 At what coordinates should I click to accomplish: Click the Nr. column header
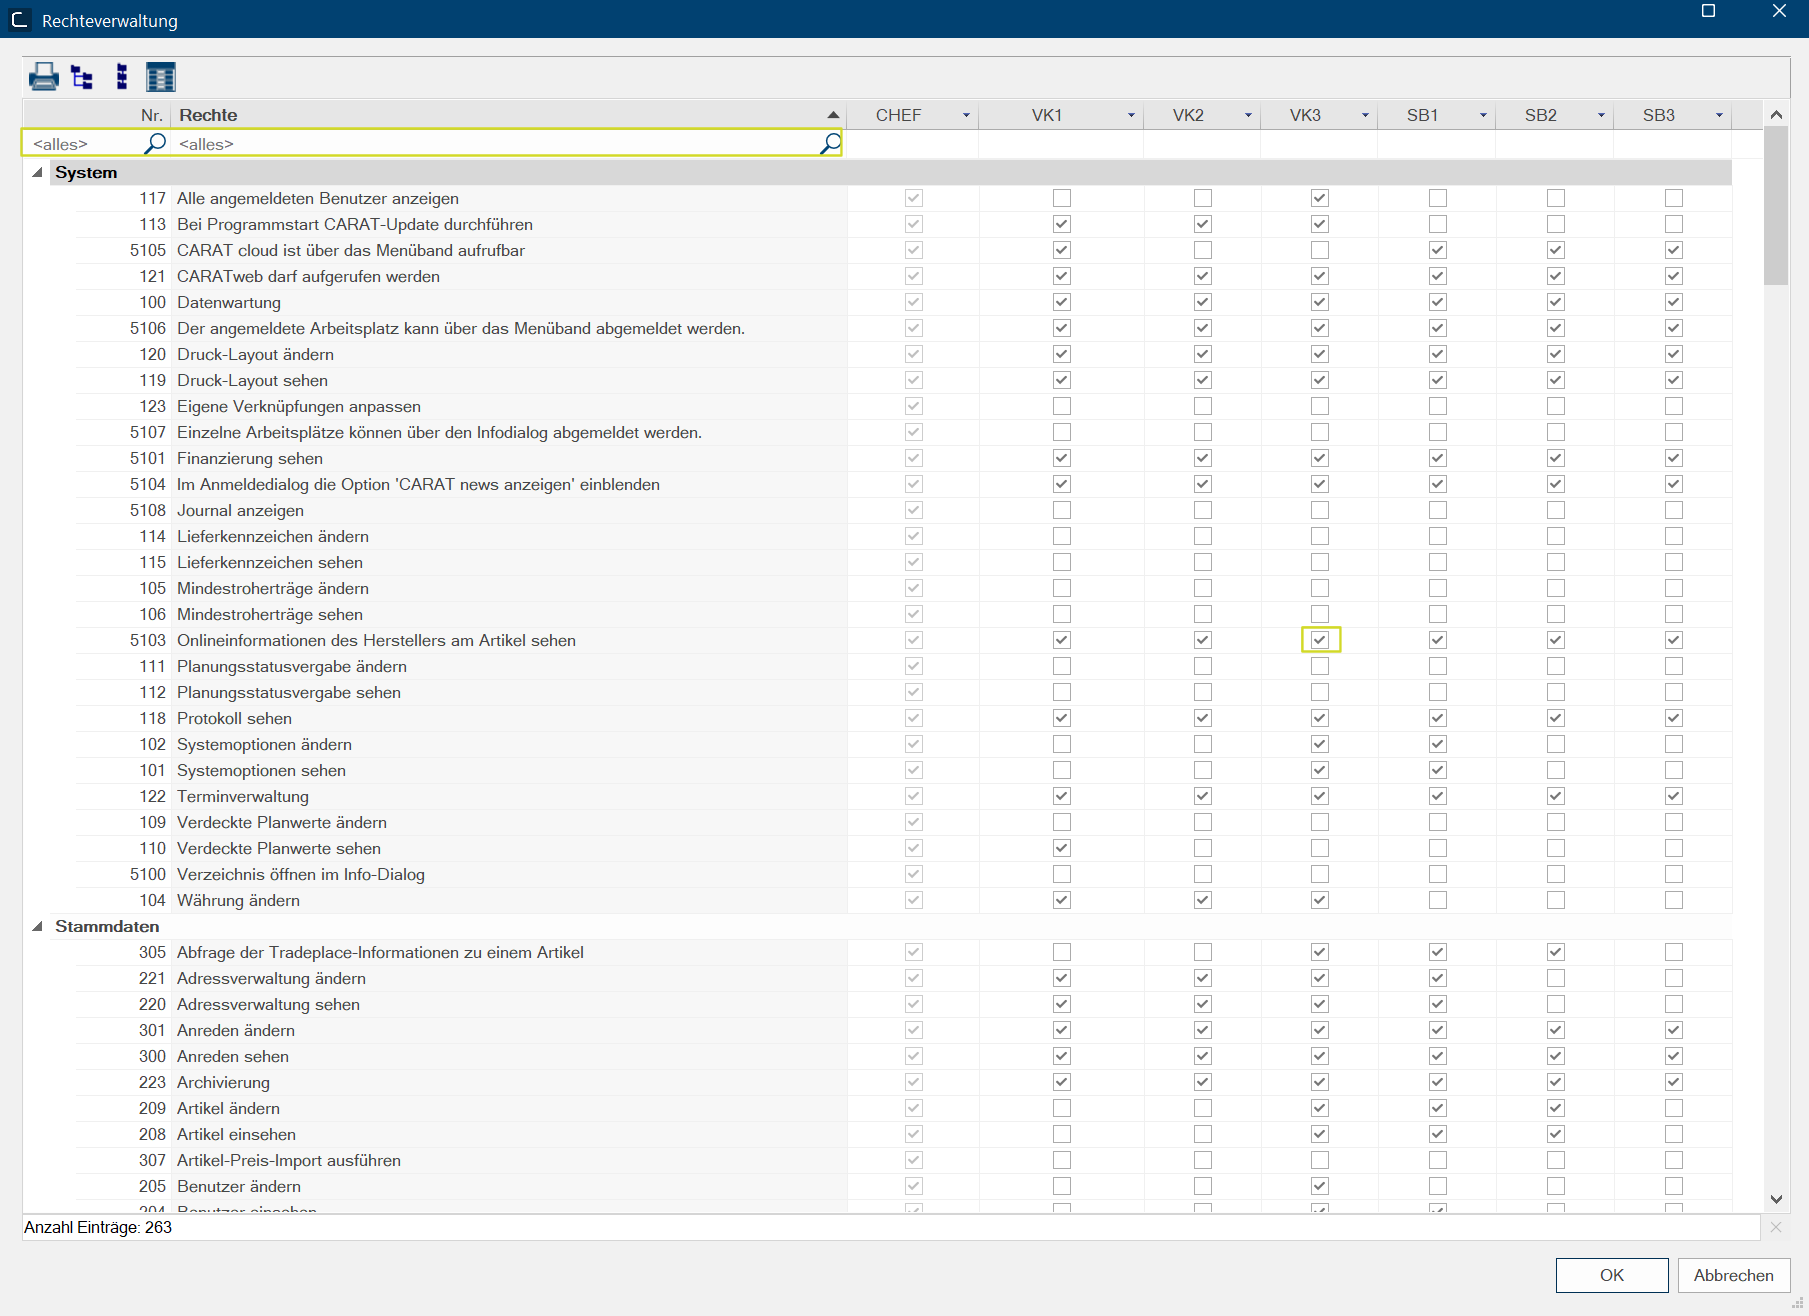(x=151, y=115)
